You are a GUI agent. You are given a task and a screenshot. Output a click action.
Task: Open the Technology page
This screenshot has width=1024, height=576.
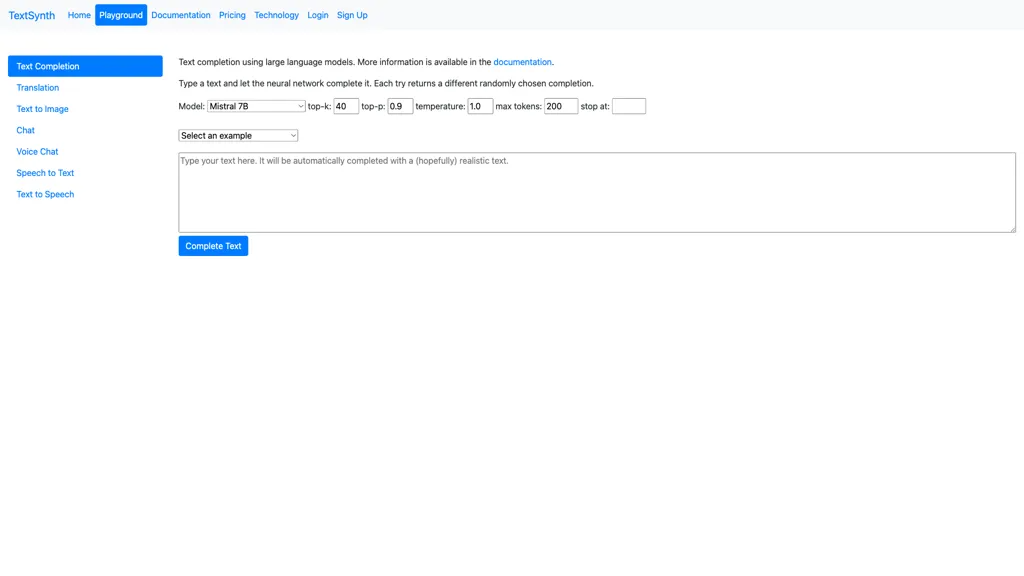pyautogui.click(x=276, y=15)
